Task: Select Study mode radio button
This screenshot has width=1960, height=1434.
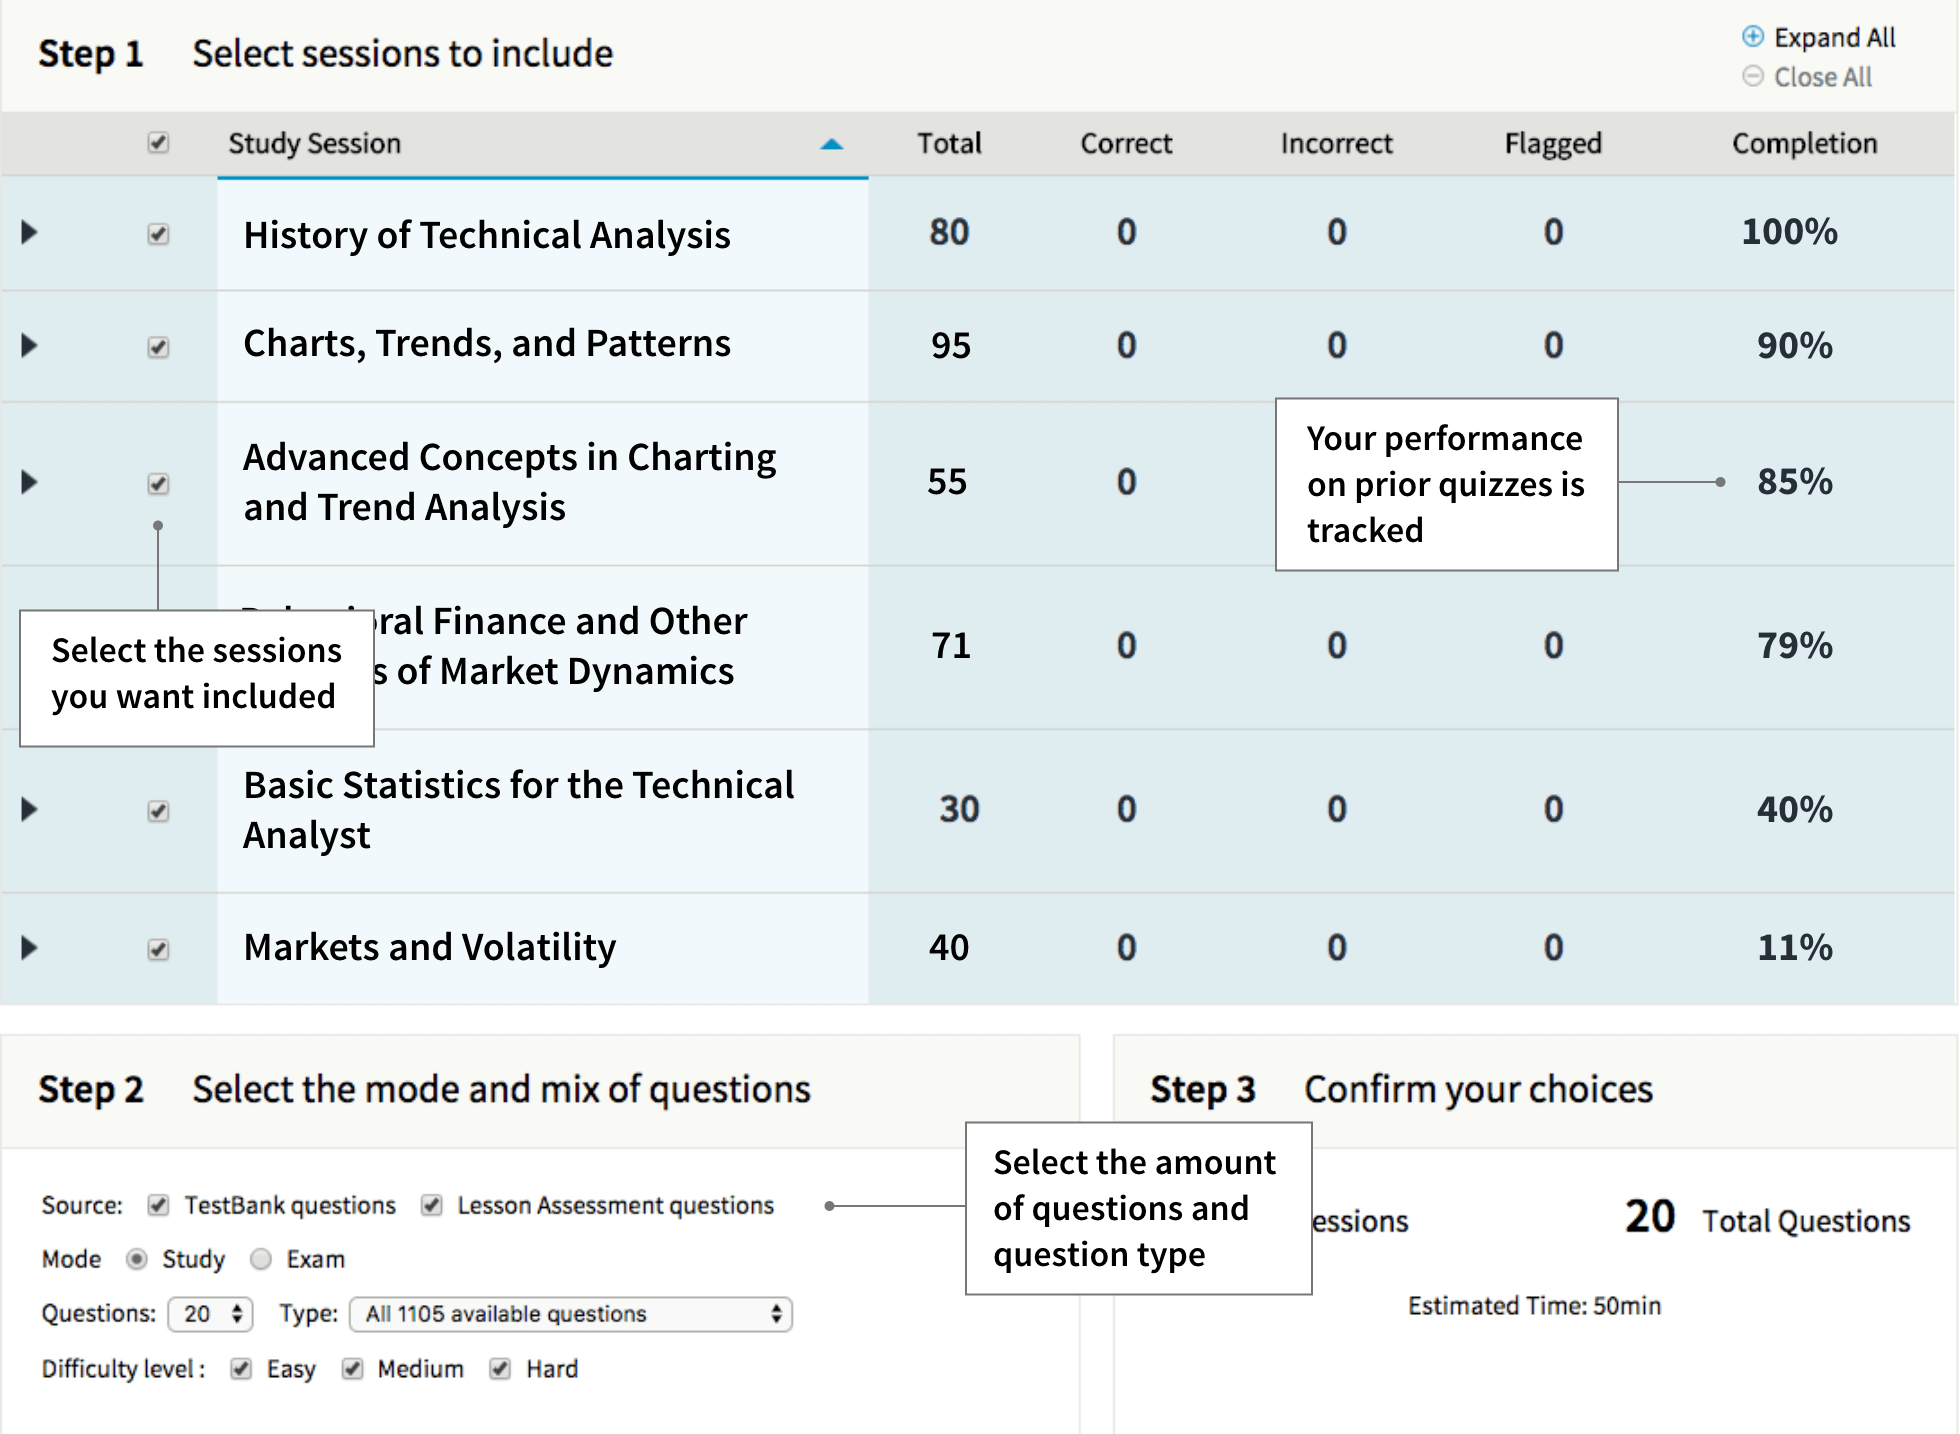Action: pos(137,1259)
